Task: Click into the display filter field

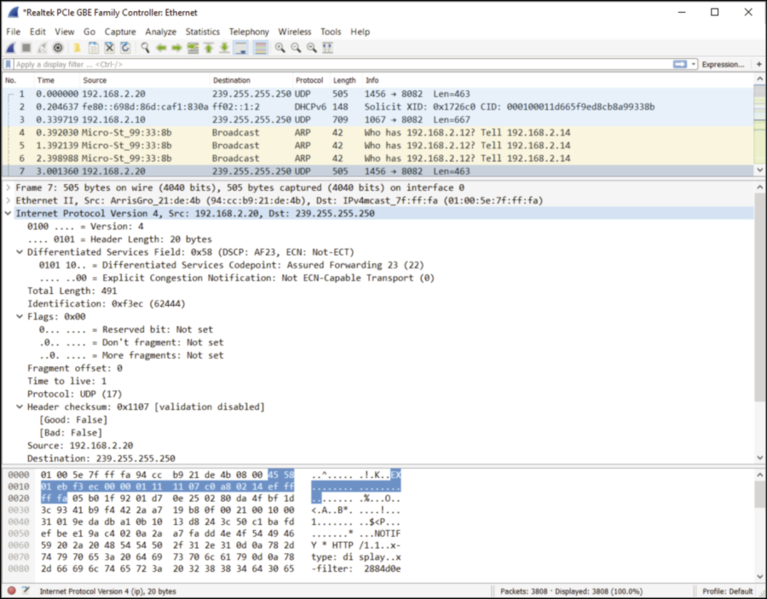Action: 342,64
